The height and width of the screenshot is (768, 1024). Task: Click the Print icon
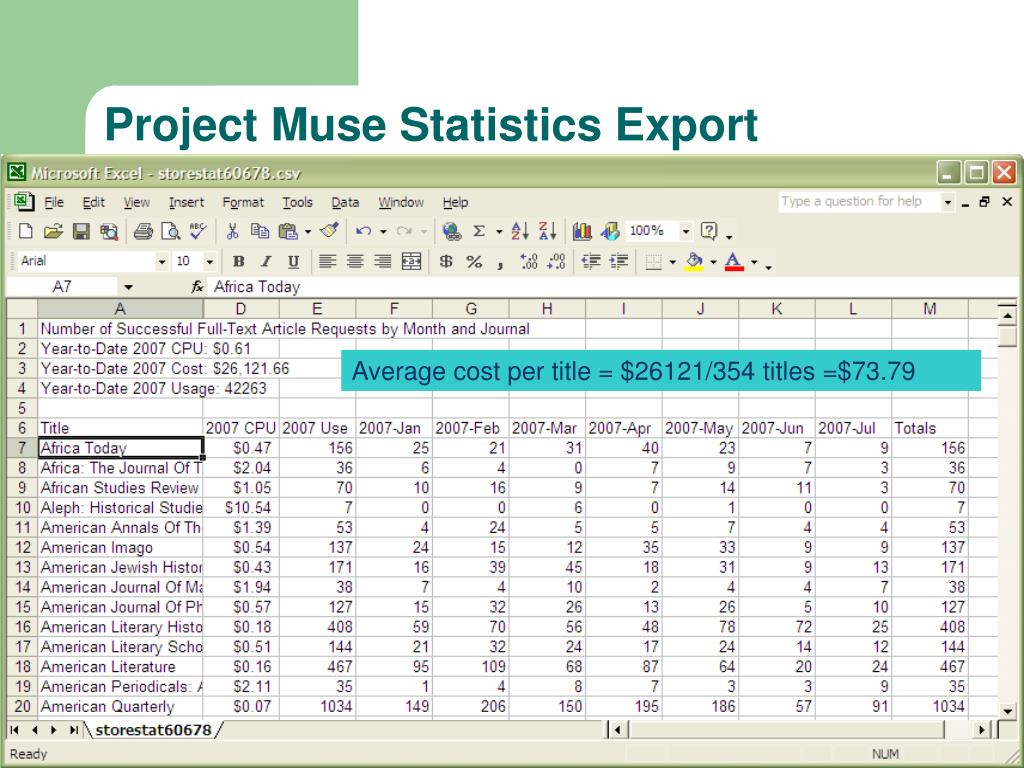click(143, 231)
